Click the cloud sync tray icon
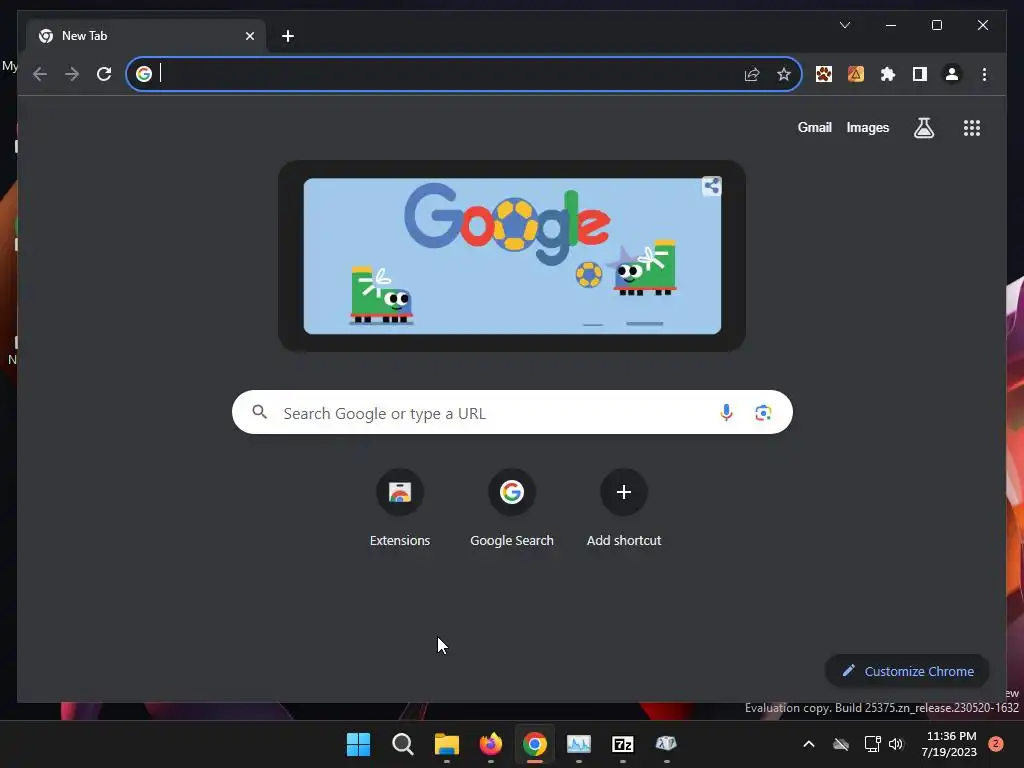The image size is (1024, 768). click(840, 744)
